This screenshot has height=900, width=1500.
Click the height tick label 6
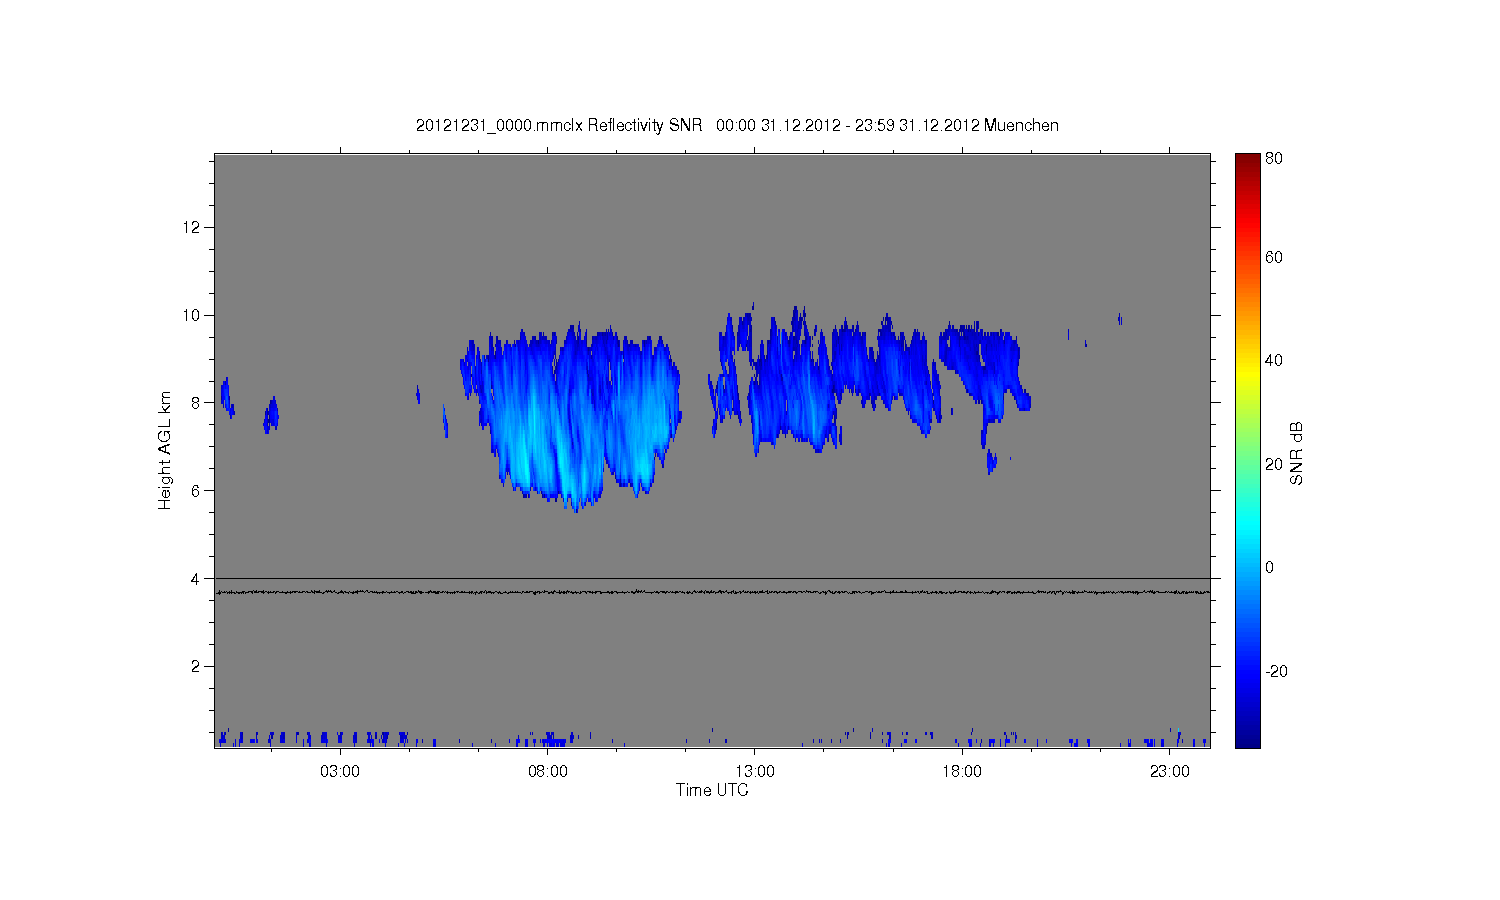[196, 491]
